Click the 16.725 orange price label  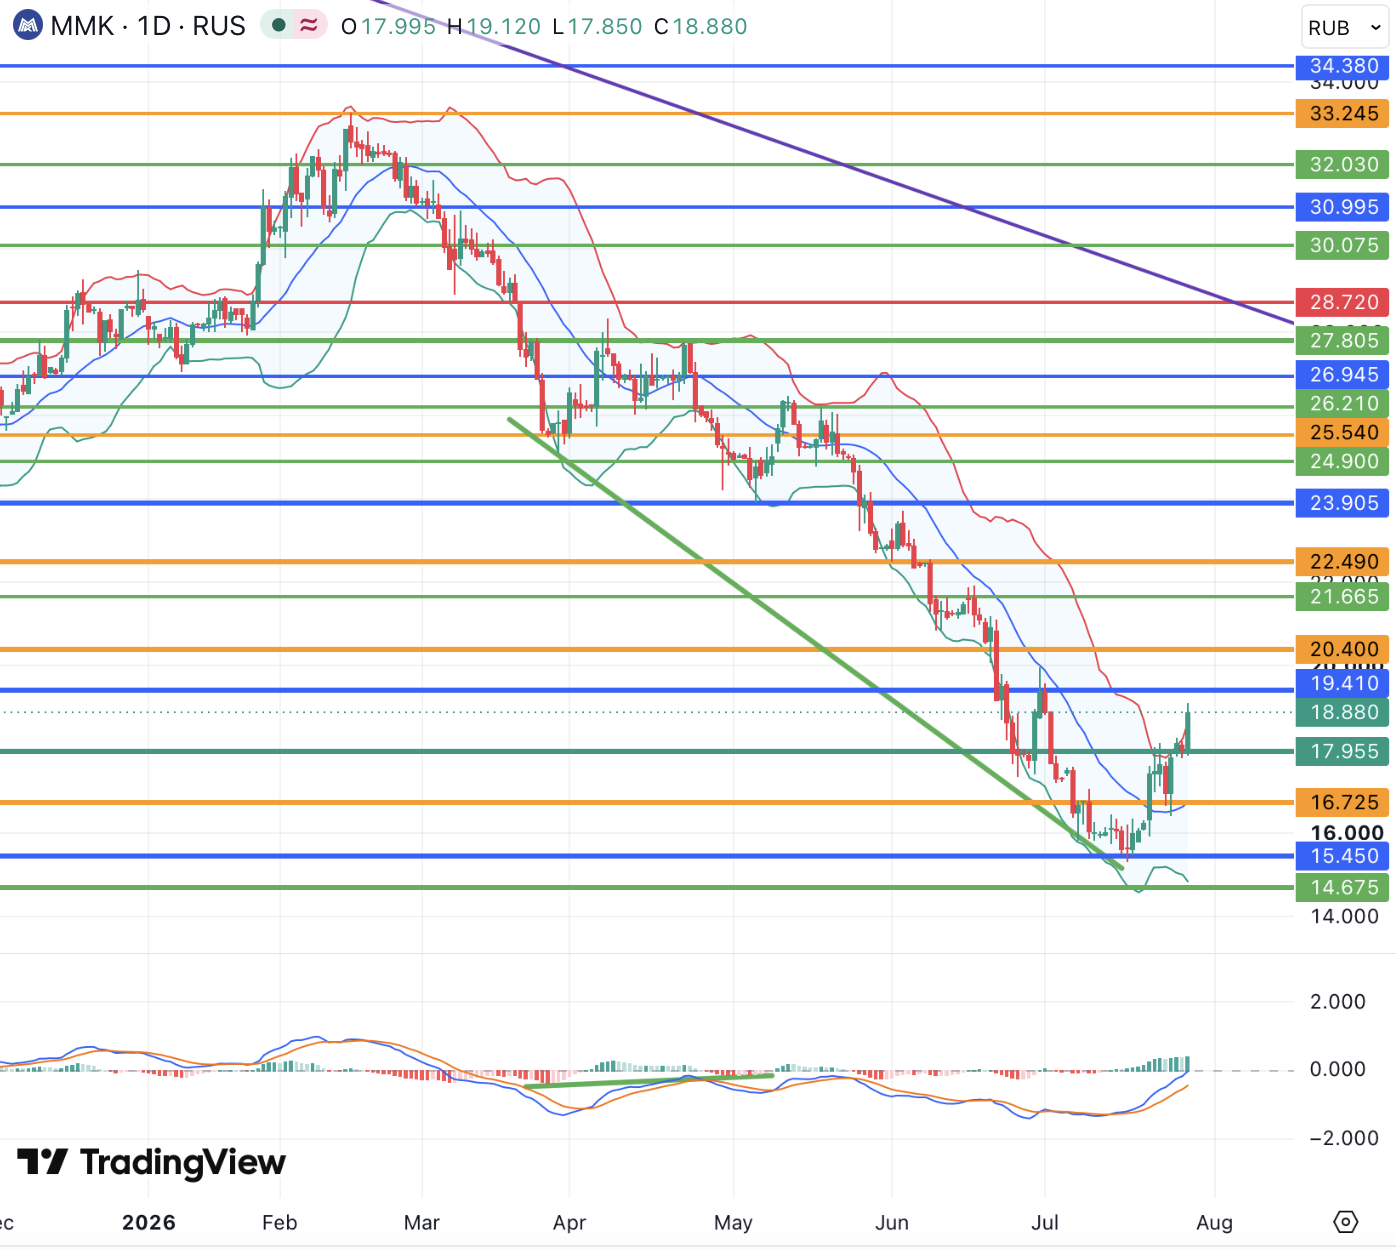[x=1343, y=802]
